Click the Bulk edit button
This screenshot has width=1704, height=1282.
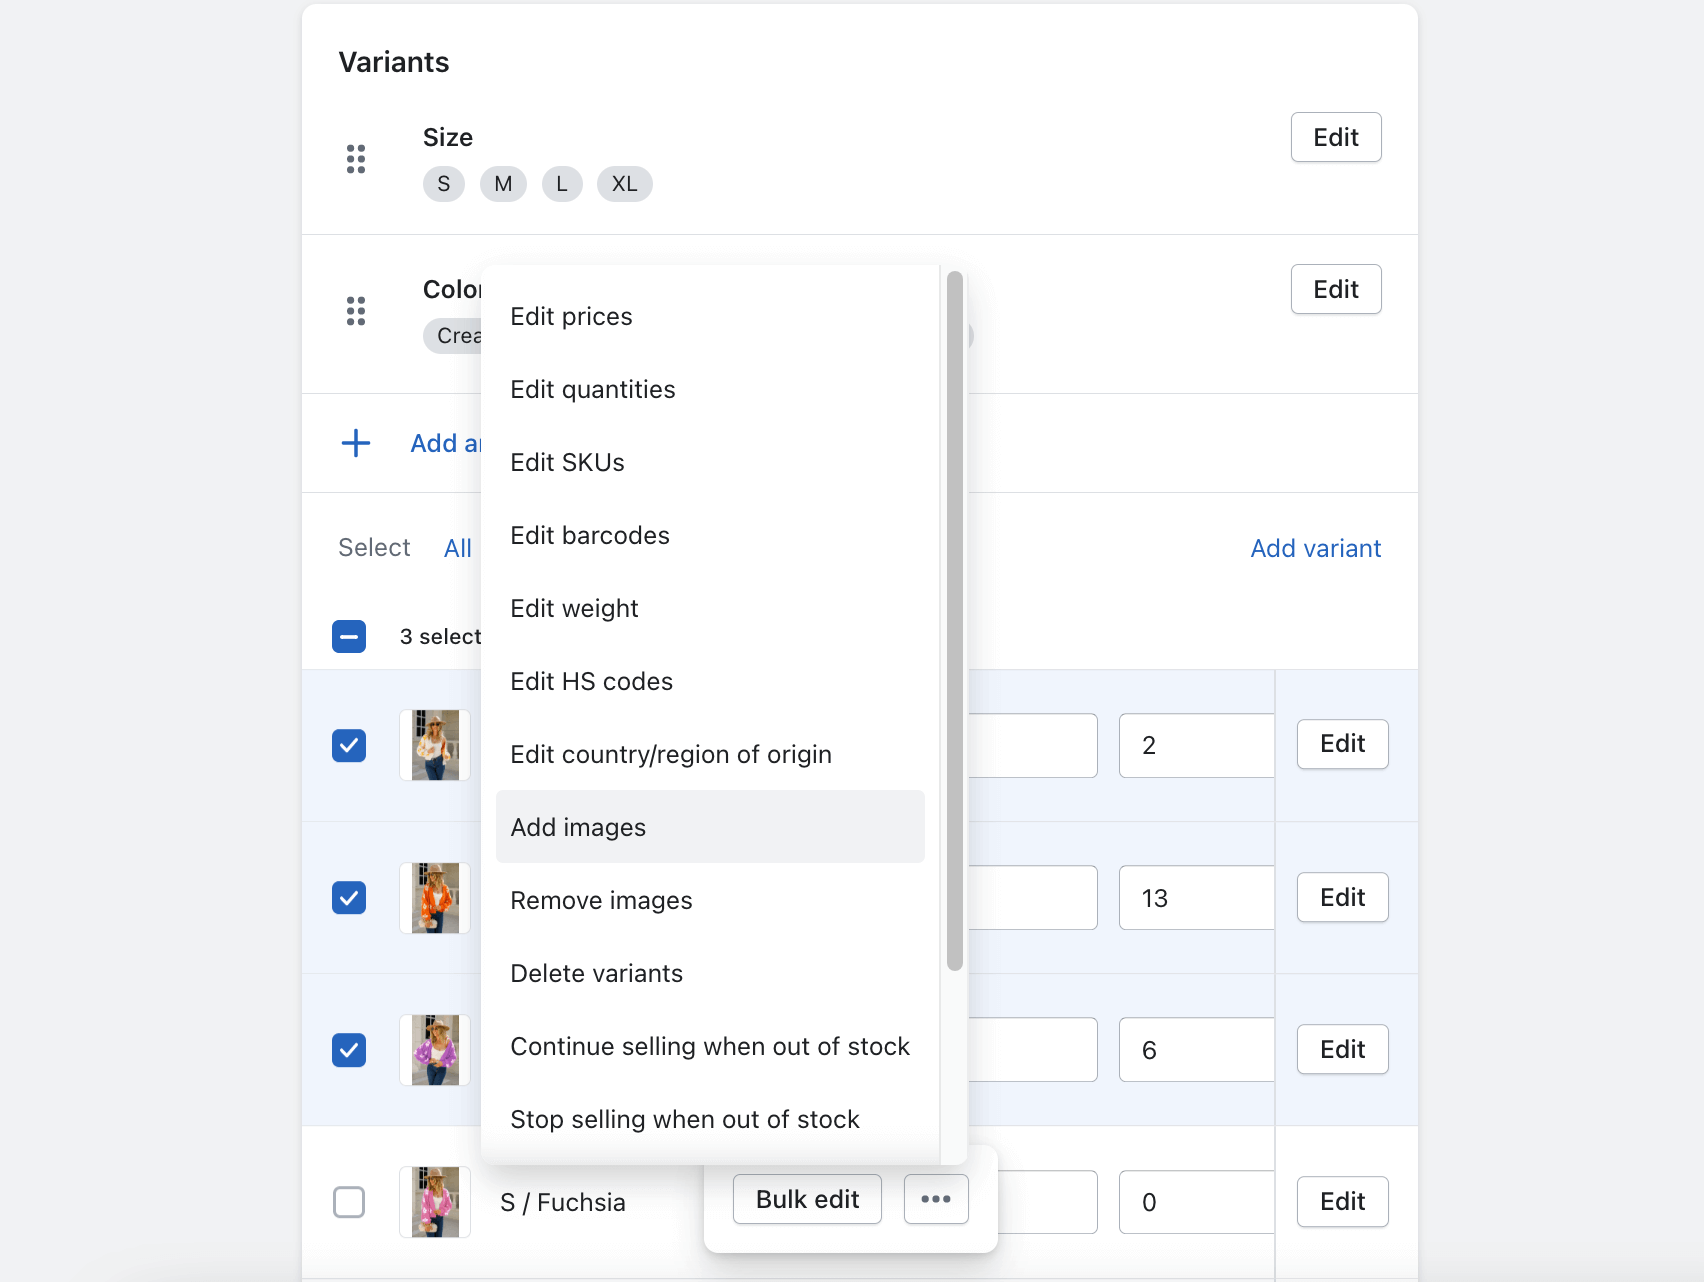click(x=807, y=1199)
